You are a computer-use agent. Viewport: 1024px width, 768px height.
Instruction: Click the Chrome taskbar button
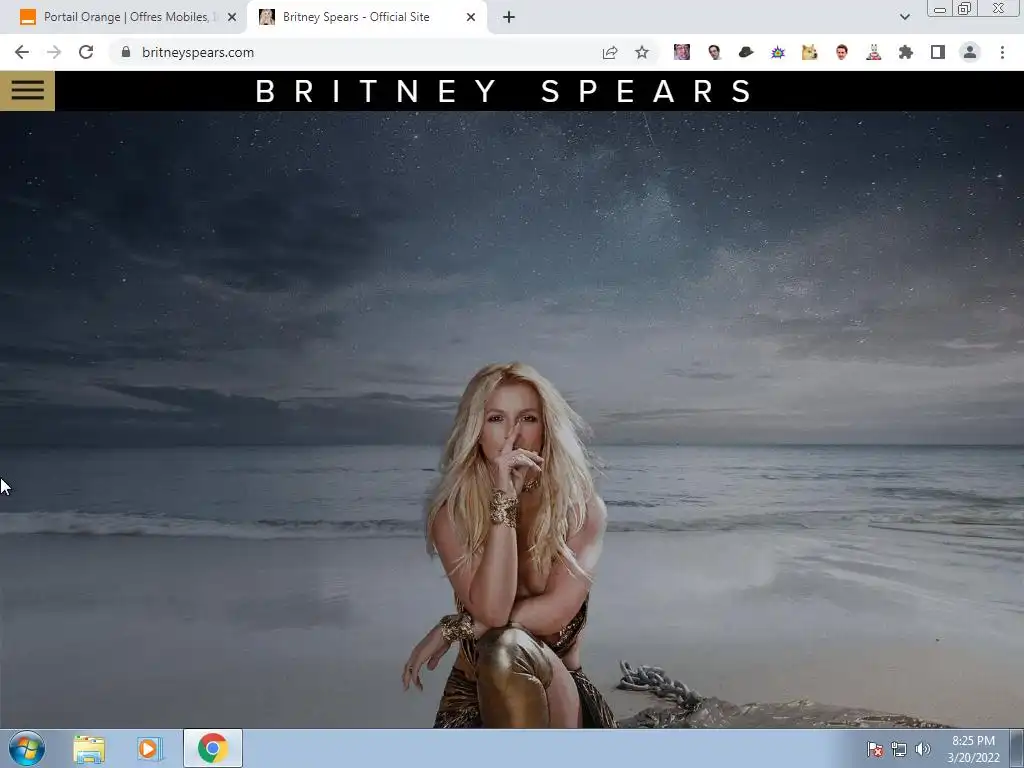(213, 748)
